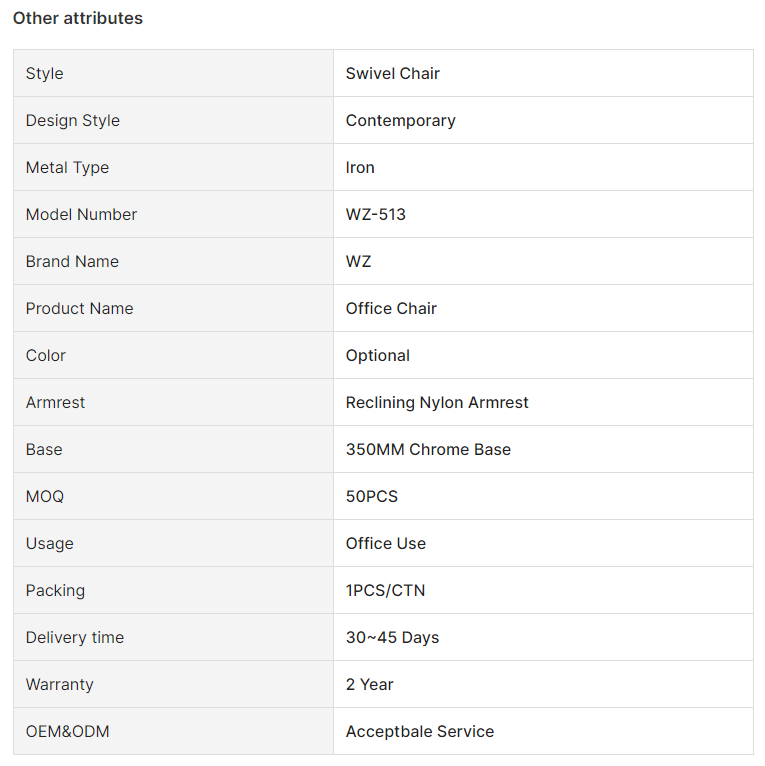The width and height of the screenshot is (765, 766).
Task: Click the 'Metal Type' label
Action: point(67,168)
